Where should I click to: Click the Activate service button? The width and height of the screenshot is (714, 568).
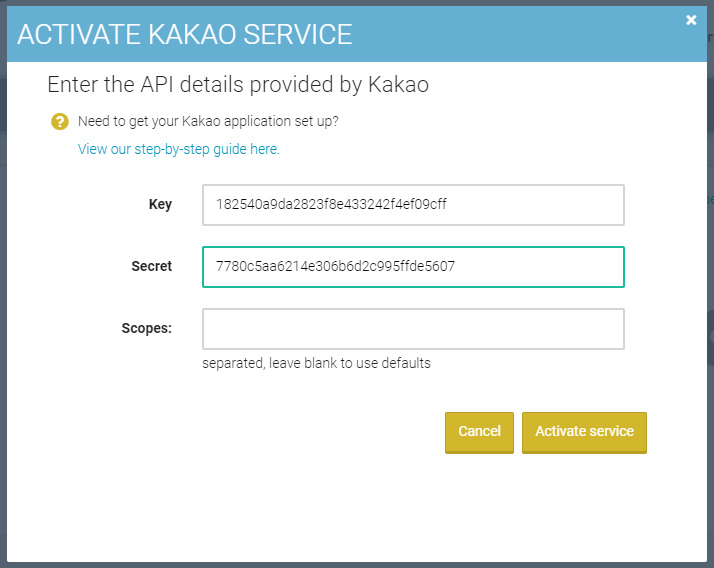[x=584, y=432]
